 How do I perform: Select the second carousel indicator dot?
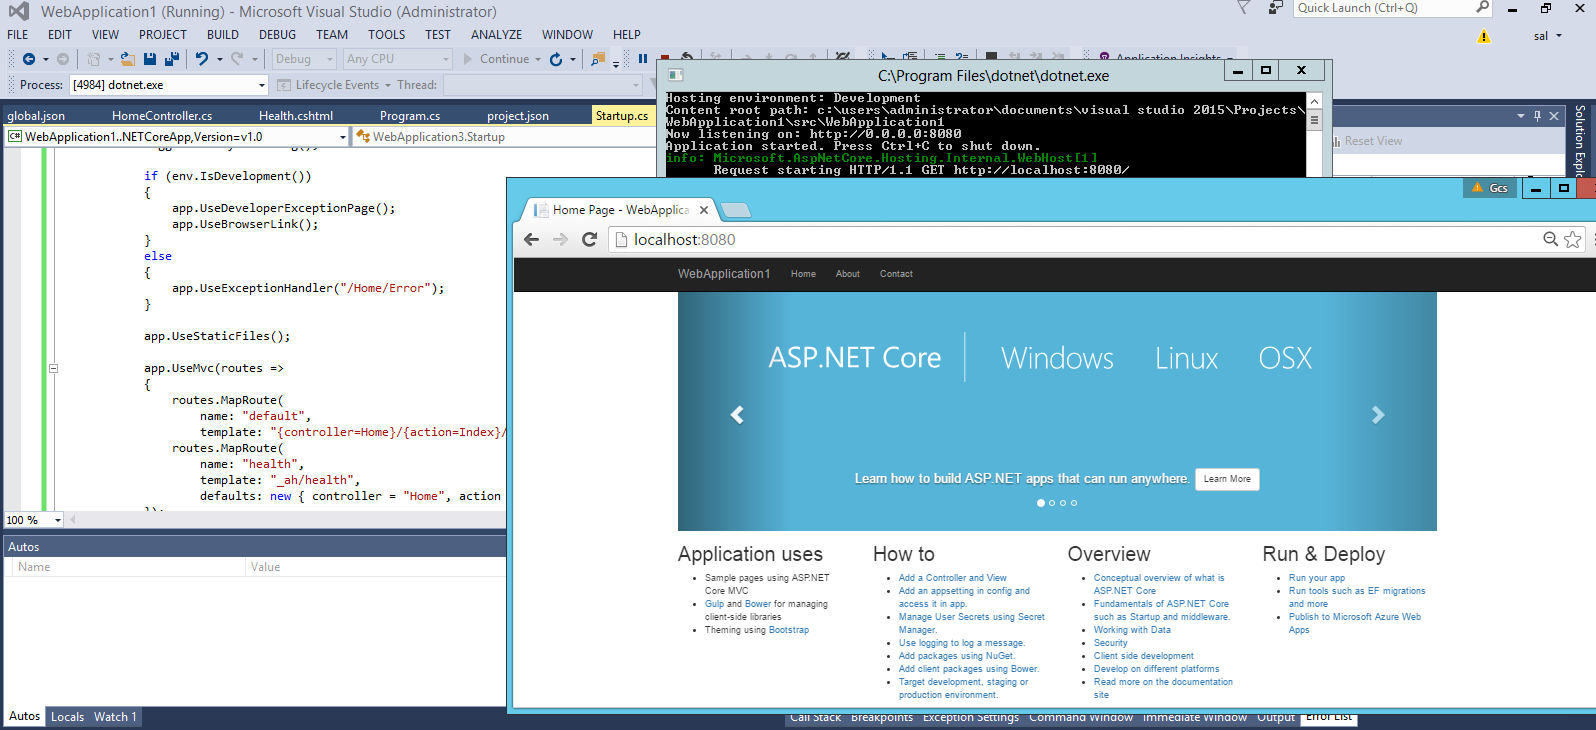click(x=1052, y=503)
